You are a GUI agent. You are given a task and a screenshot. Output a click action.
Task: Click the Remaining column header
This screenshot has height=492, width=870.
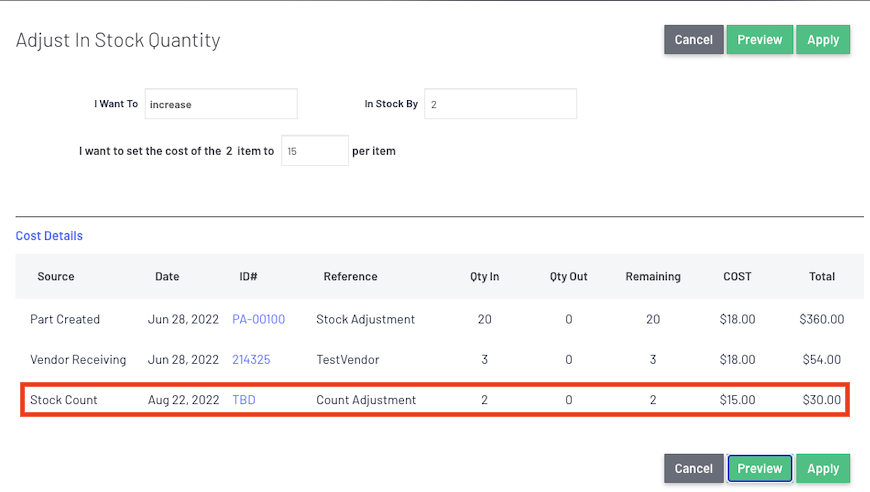pos(653,276)
